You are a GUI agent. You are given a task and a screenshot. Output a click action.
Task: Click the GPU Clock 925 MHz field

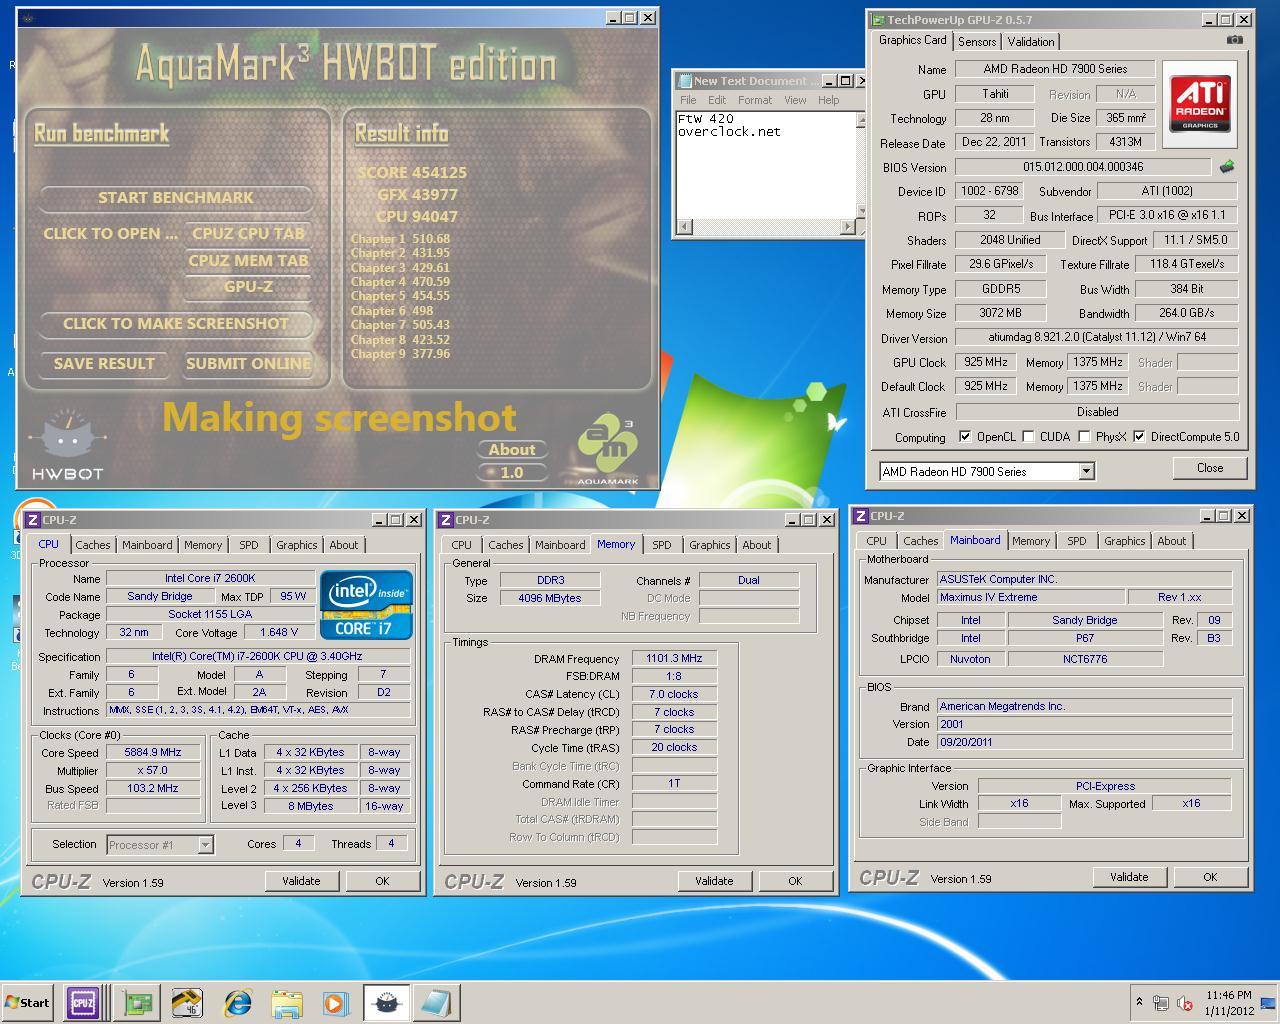[x=986, y=362]
